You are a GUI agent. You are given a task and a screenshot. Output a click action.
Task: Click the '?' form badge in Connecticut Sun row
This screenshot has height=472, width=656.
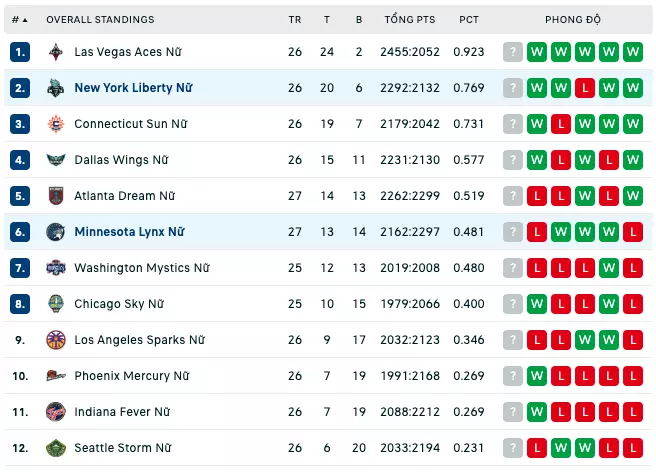coord(512,124)
